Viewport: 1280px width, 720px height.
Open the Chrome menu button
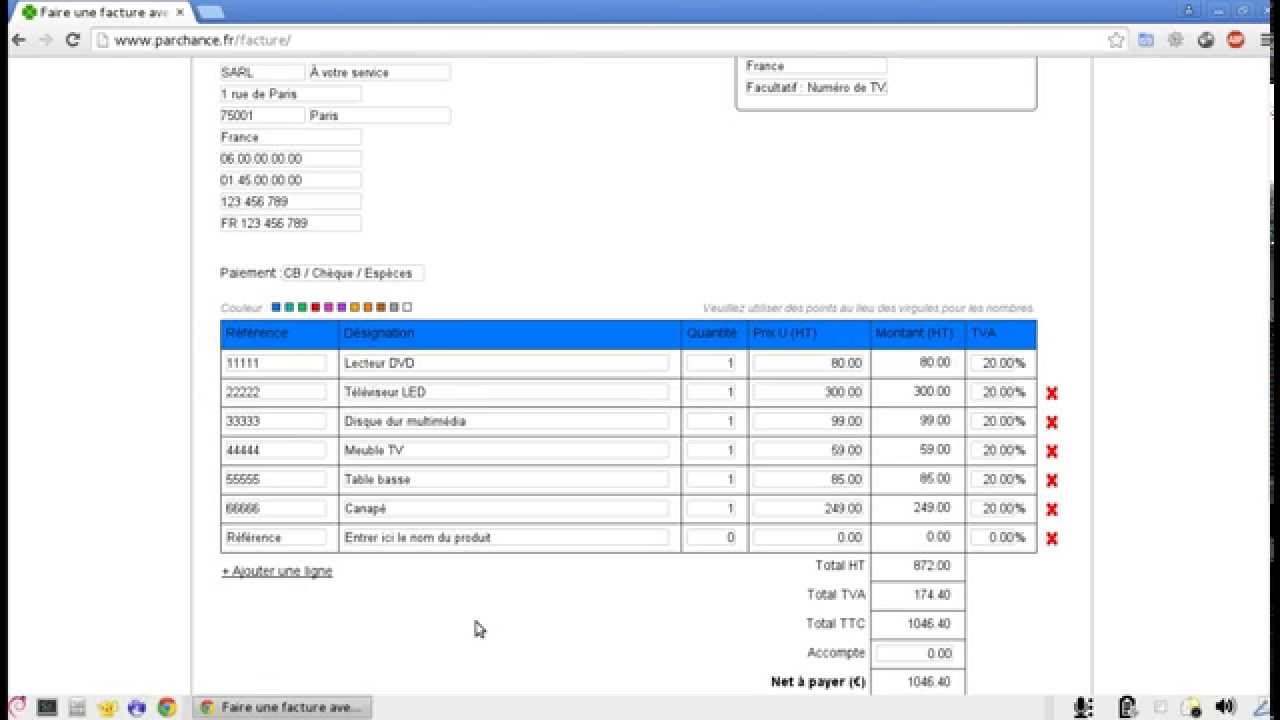(1265, 40)
